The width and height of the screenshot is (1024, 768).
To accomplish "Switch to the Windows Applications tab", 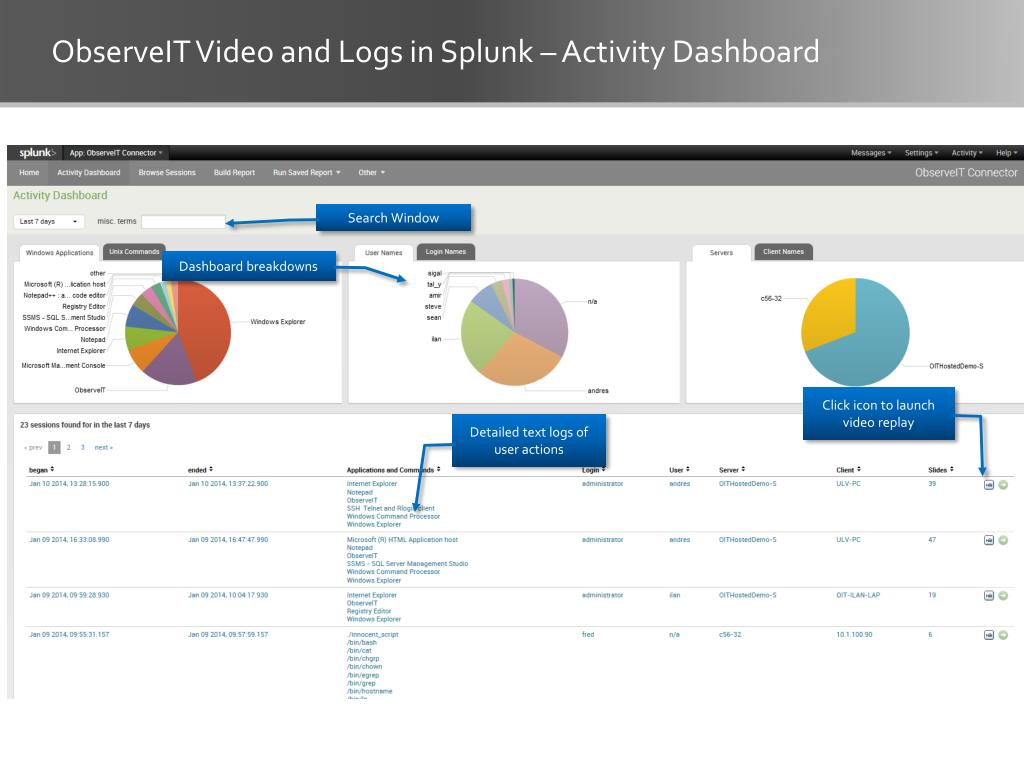I will [59, 253].
